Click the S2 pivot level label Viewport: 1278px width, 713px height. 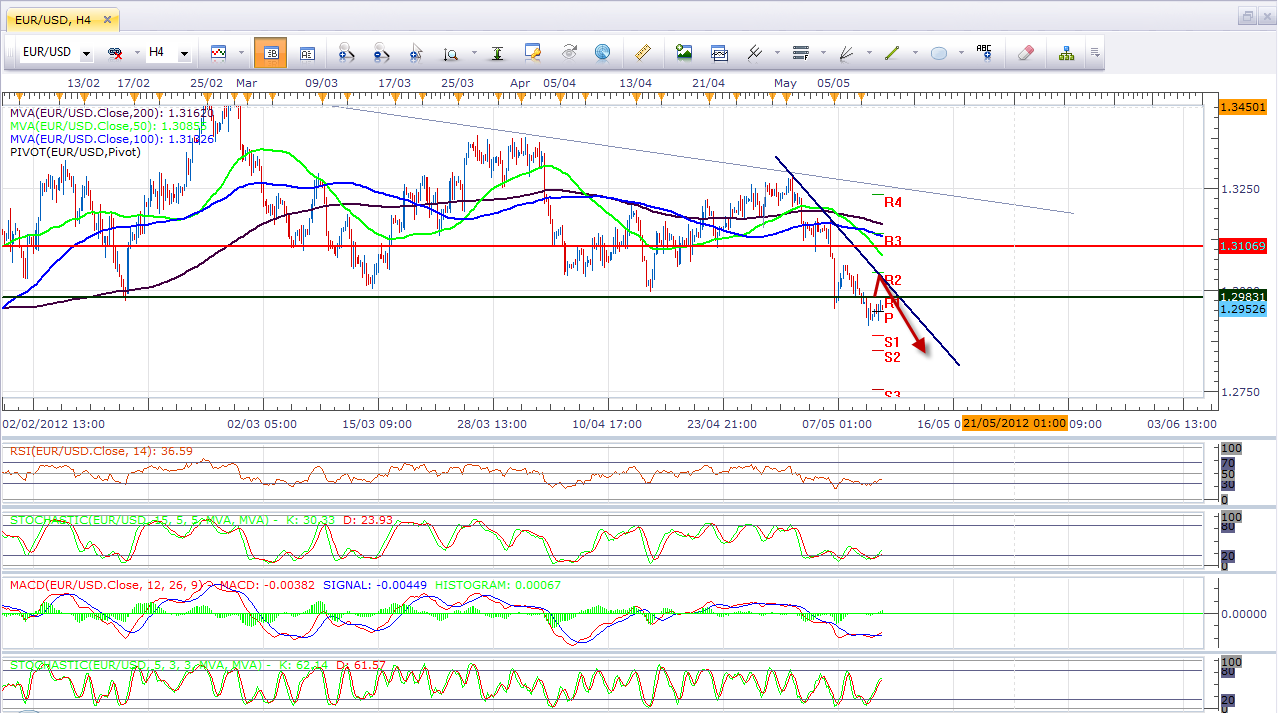892,356
